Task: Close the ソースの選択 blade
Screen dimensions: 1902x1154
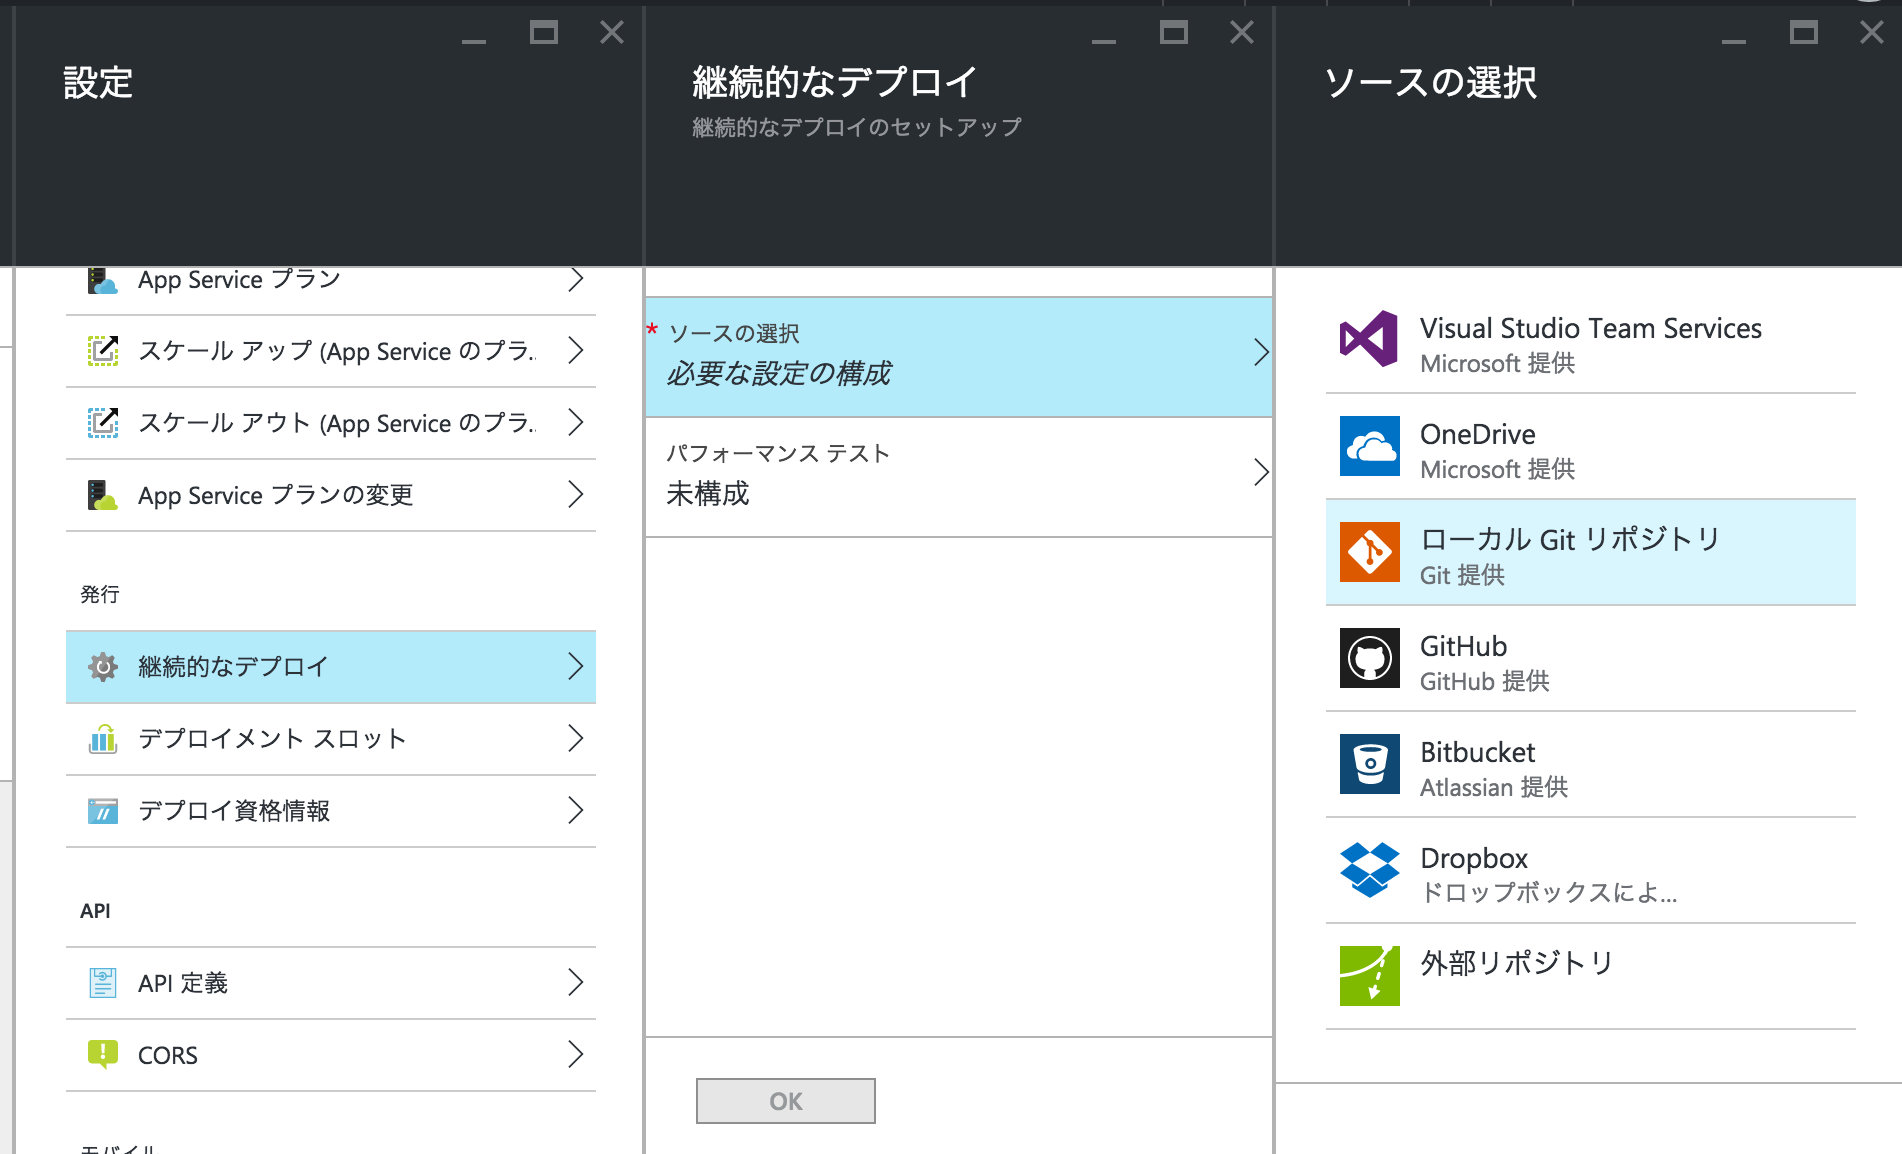Action: click(x=1872, y=33)
